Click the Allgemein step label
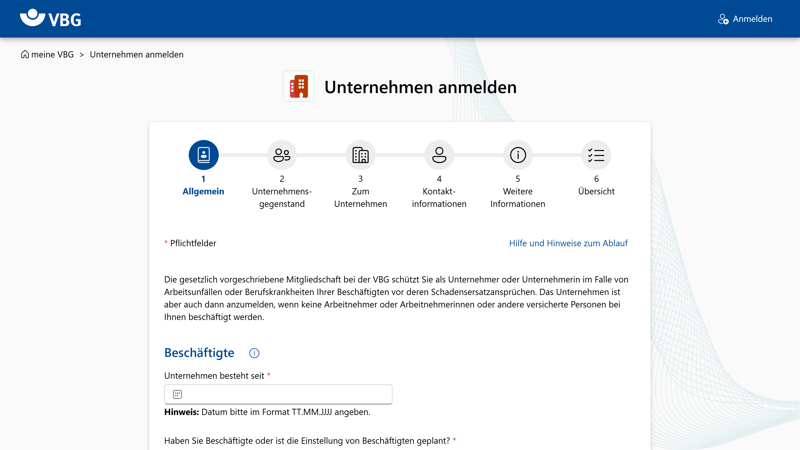This screenshot has width=800, height=450. (203, 191)
